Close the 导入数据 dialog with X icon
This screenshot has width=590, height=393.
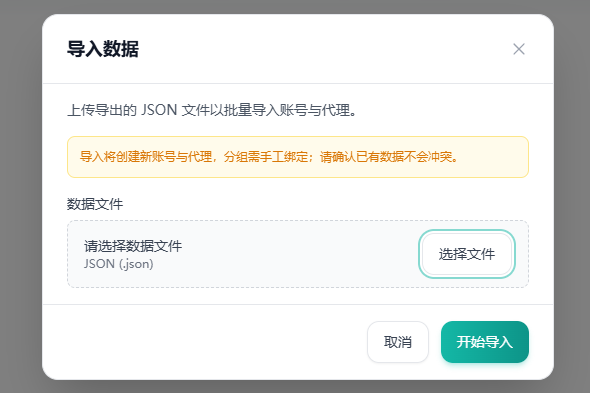pyautogui.click(x=519, y=49)
